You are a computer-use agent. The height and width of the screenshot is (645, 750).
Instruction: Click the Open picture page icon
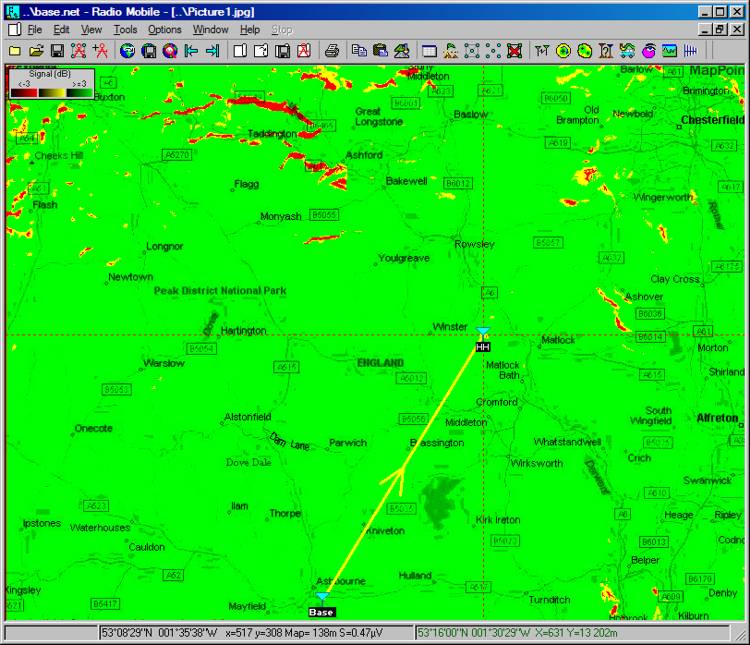pos(261,51)
